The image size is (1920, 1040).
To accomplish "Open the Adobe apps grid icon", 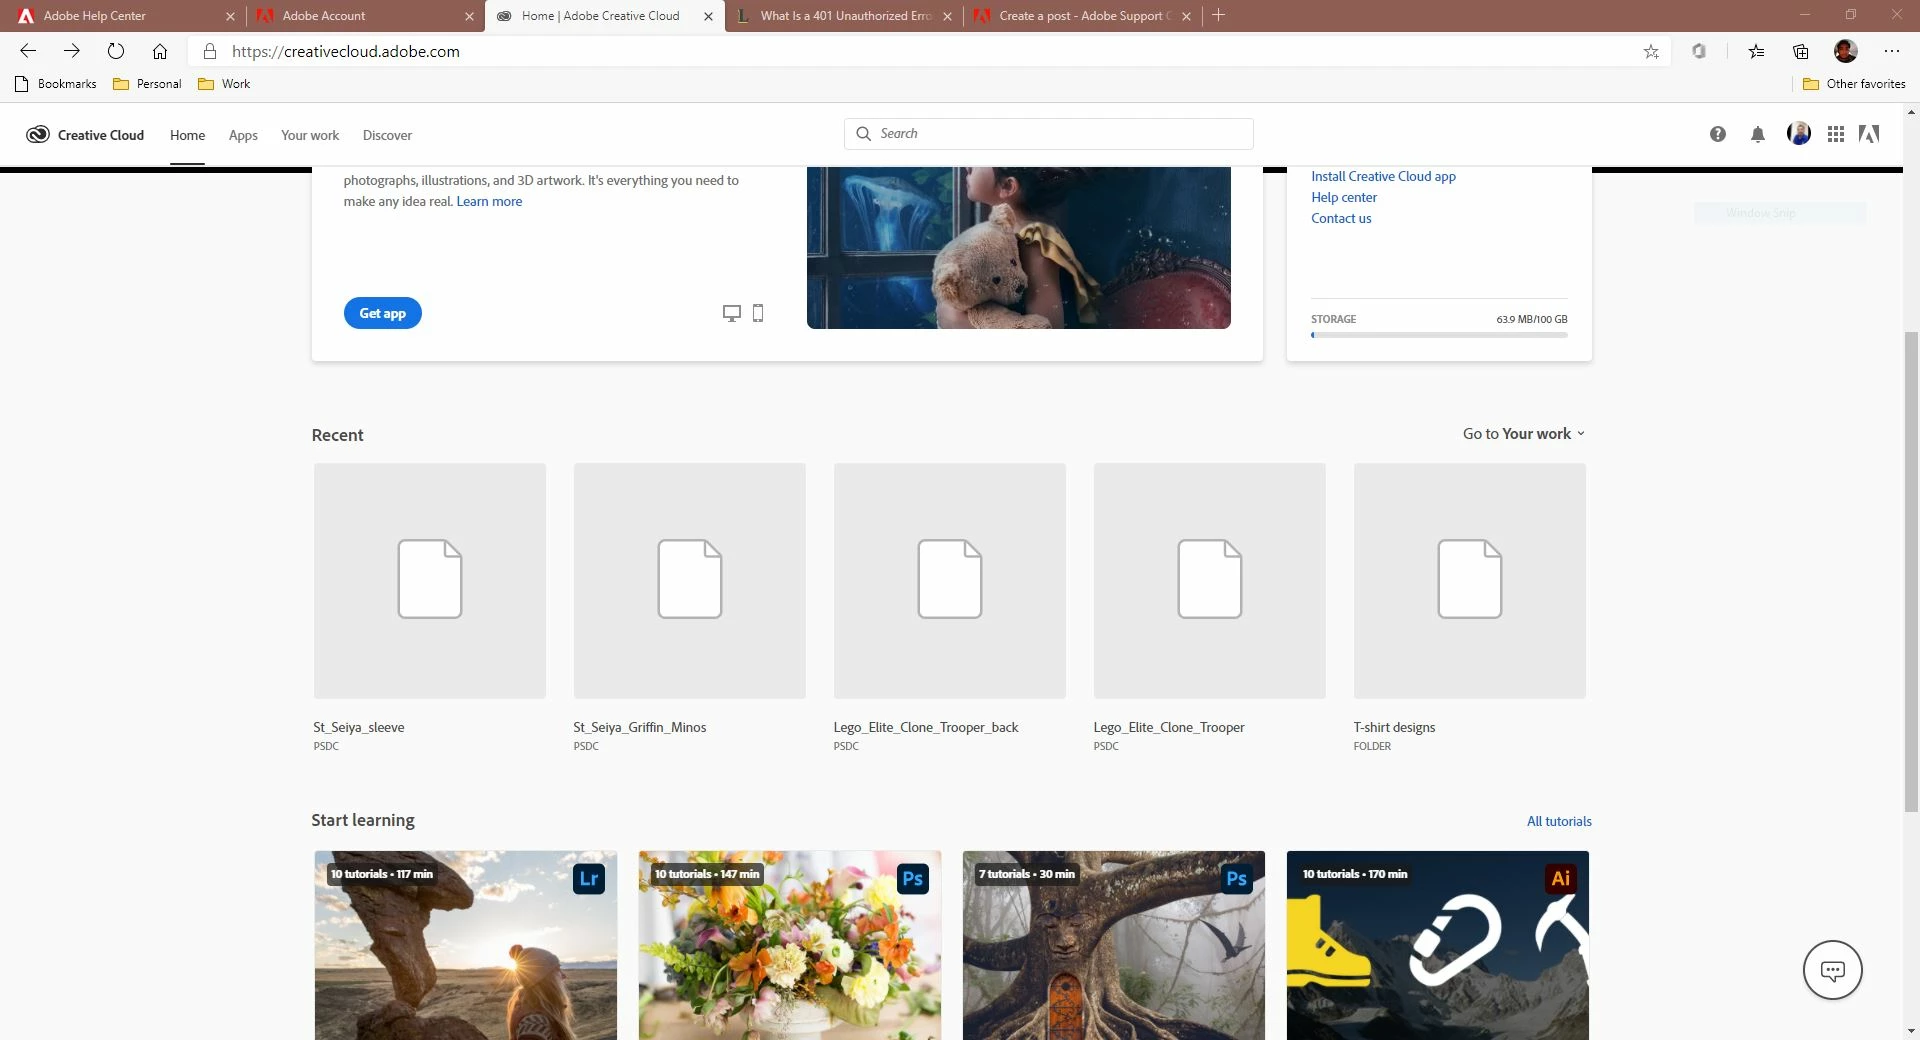I will 1835,134.
